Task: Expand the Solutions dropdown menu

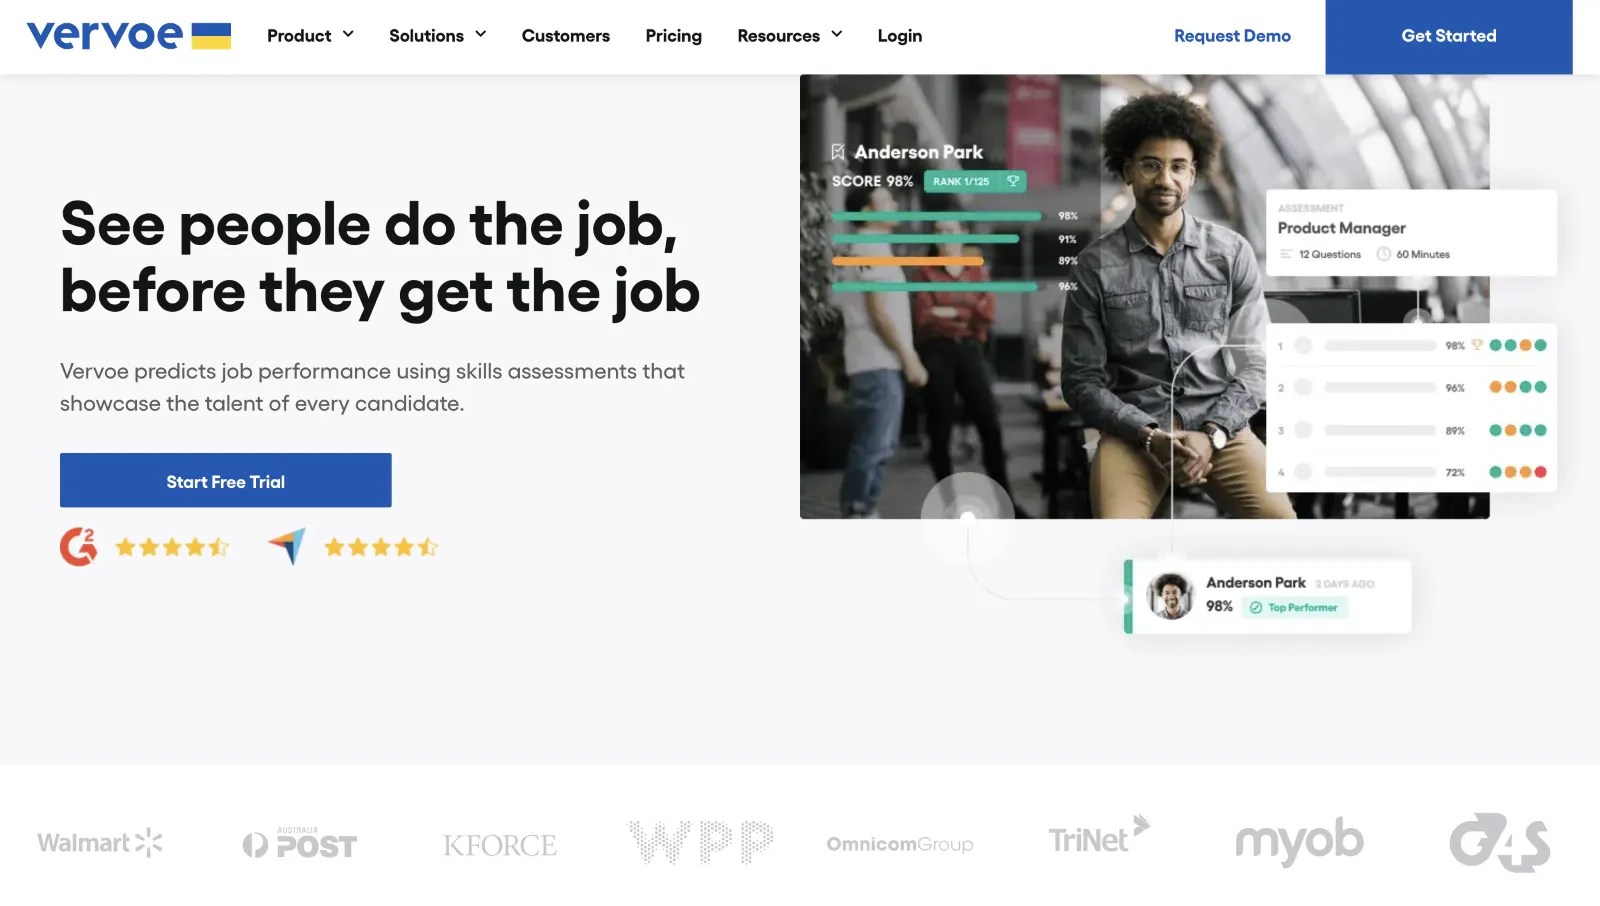Action: [438, 36]
